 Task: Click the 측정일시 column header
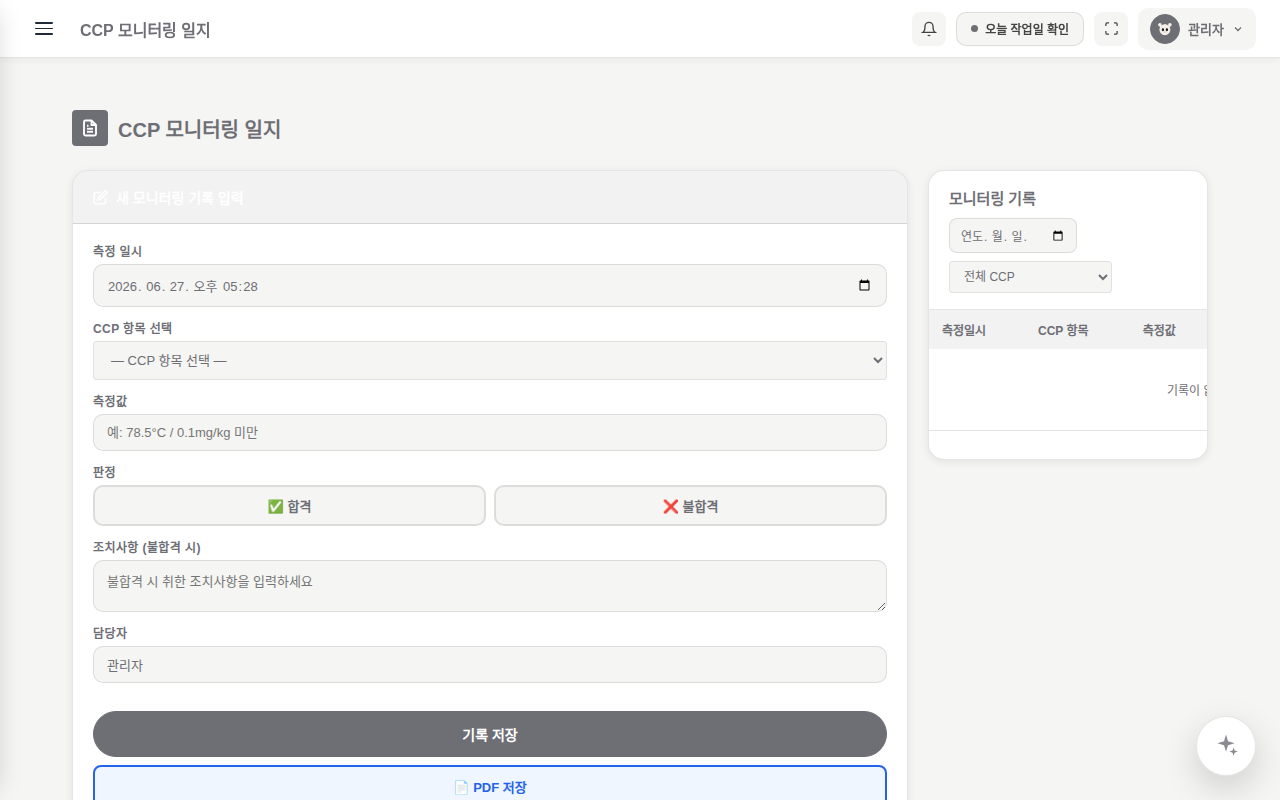click(964, 330)
